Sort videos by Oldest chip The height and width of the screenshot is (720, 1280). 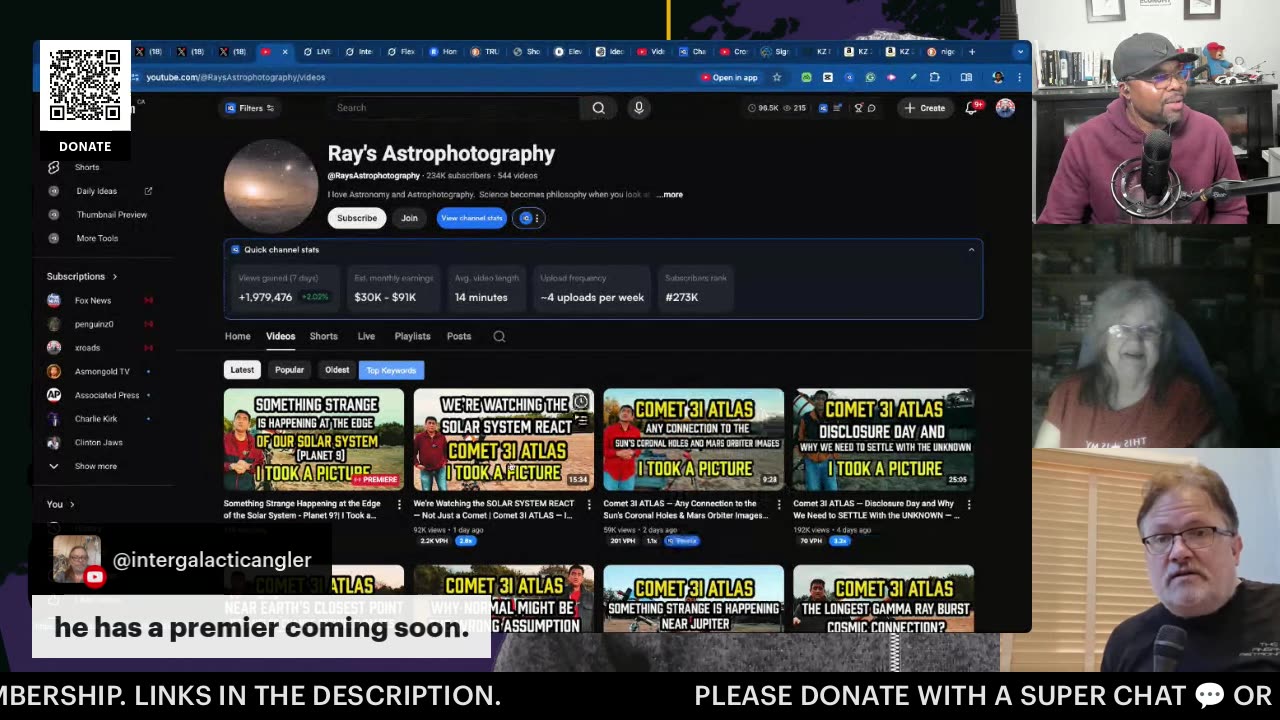coord(337,370)
